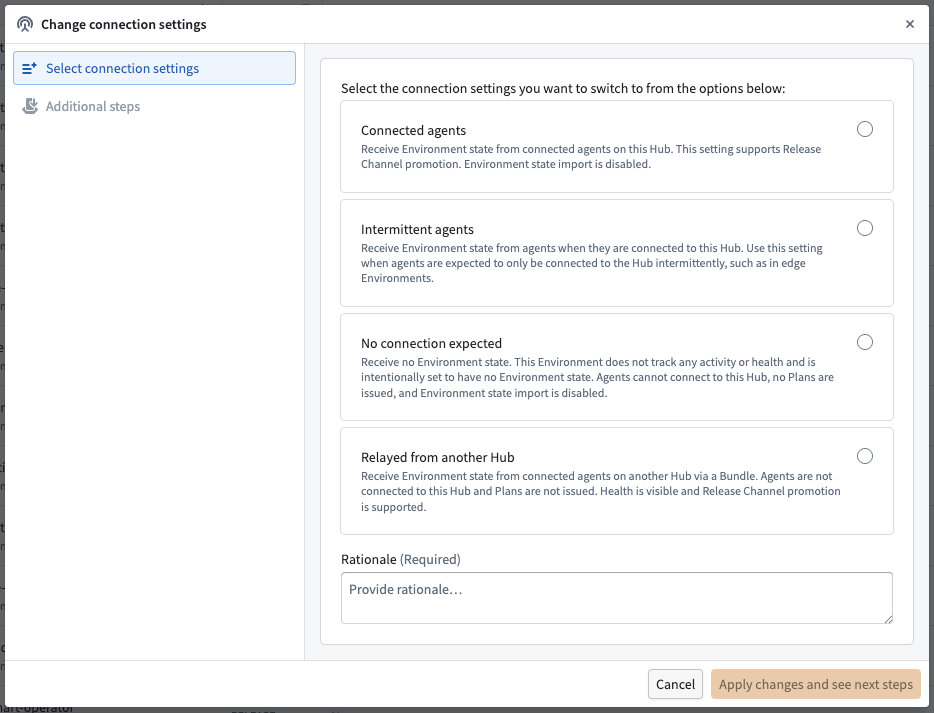Pick the No connection expected radio button
This screenshot has height=713, width=934.
click(865, 342)
